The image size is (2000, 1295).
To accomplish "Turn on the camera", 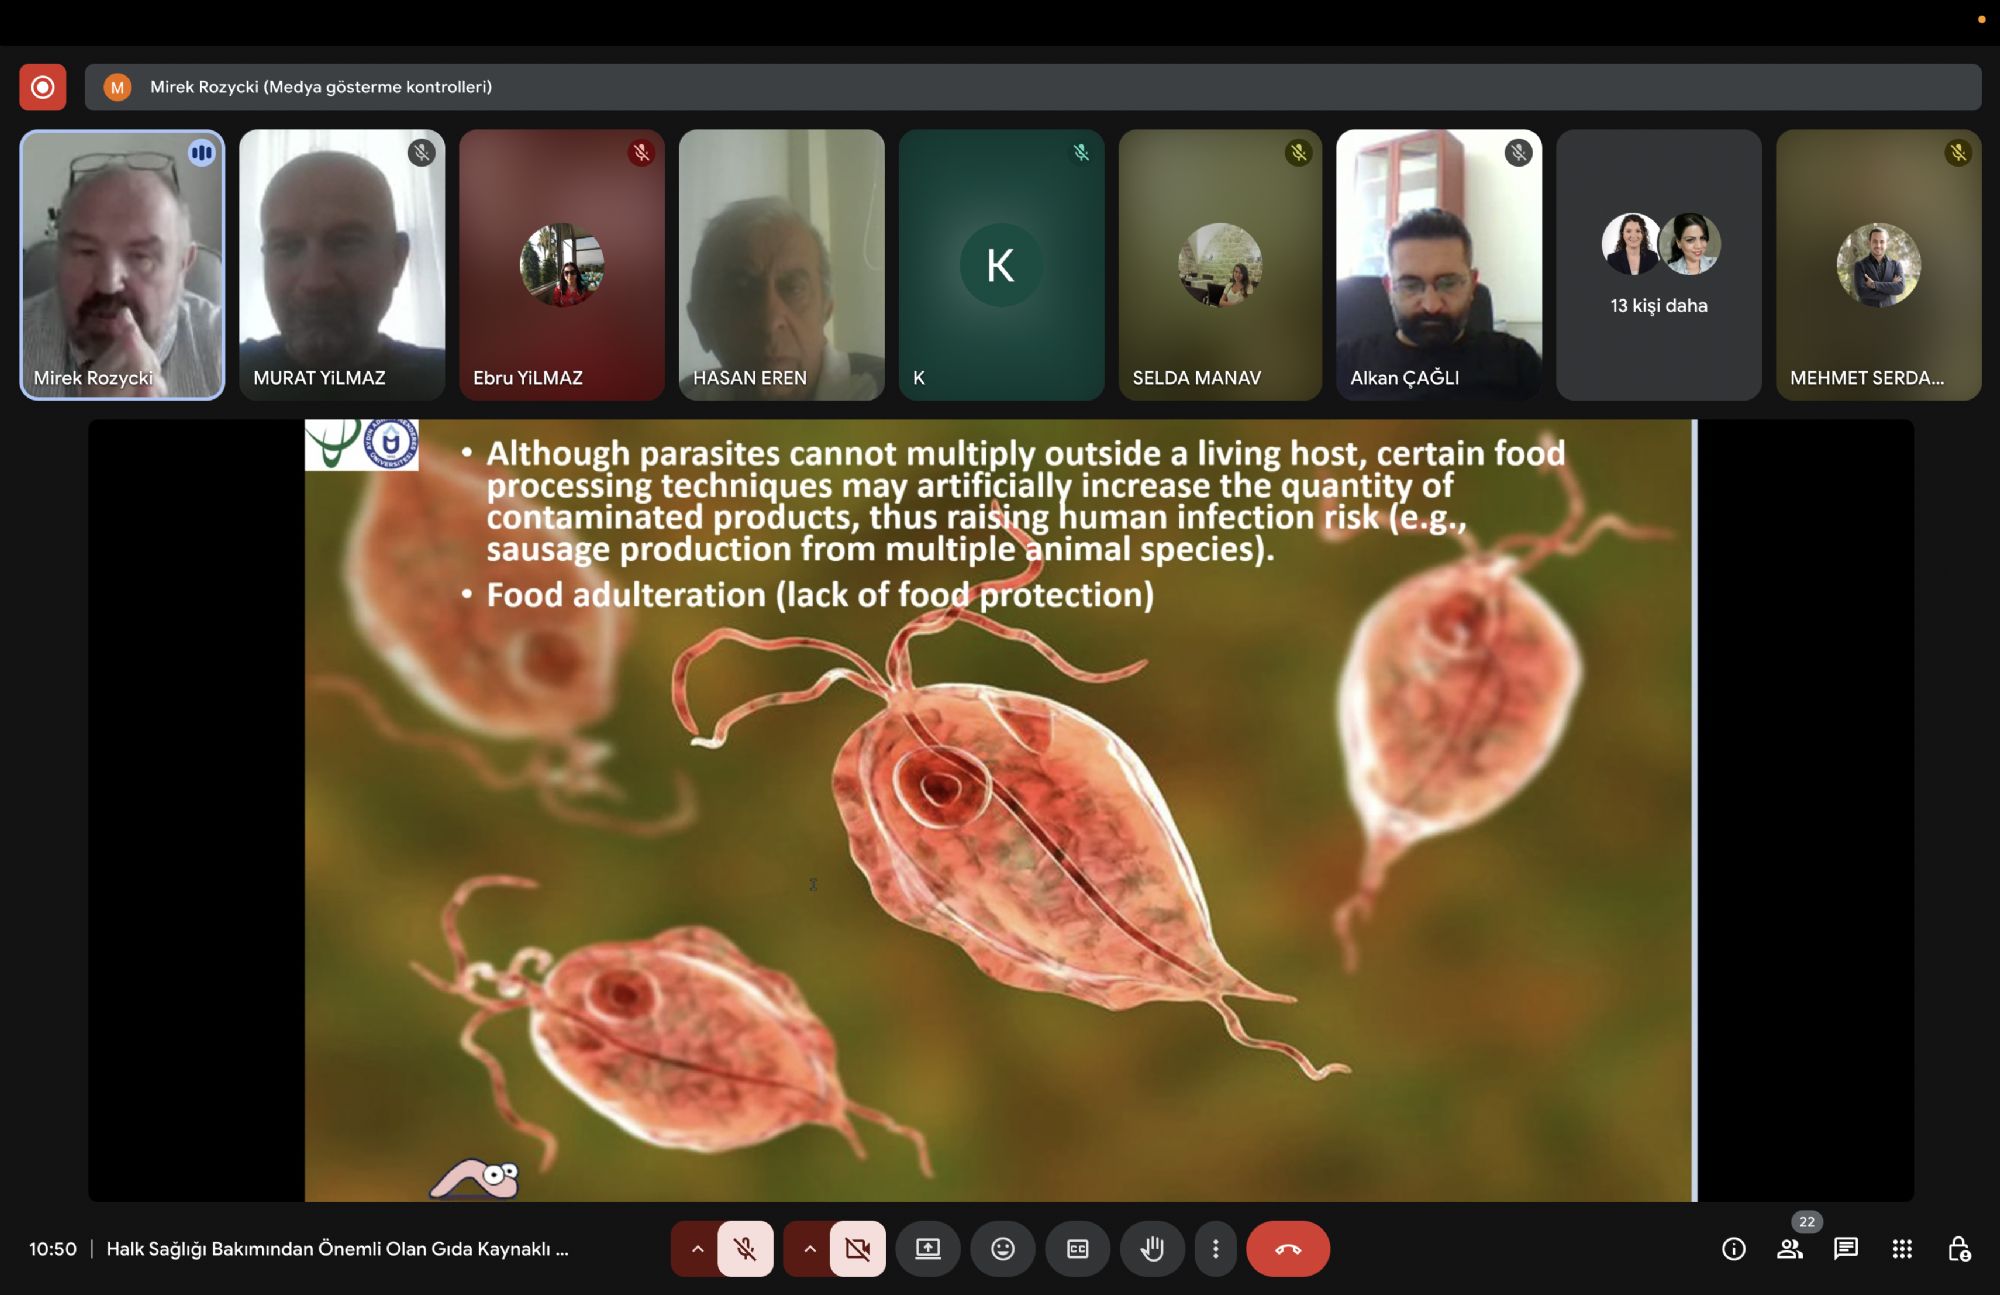I will pyautogui.click(x=857, y=1249).
